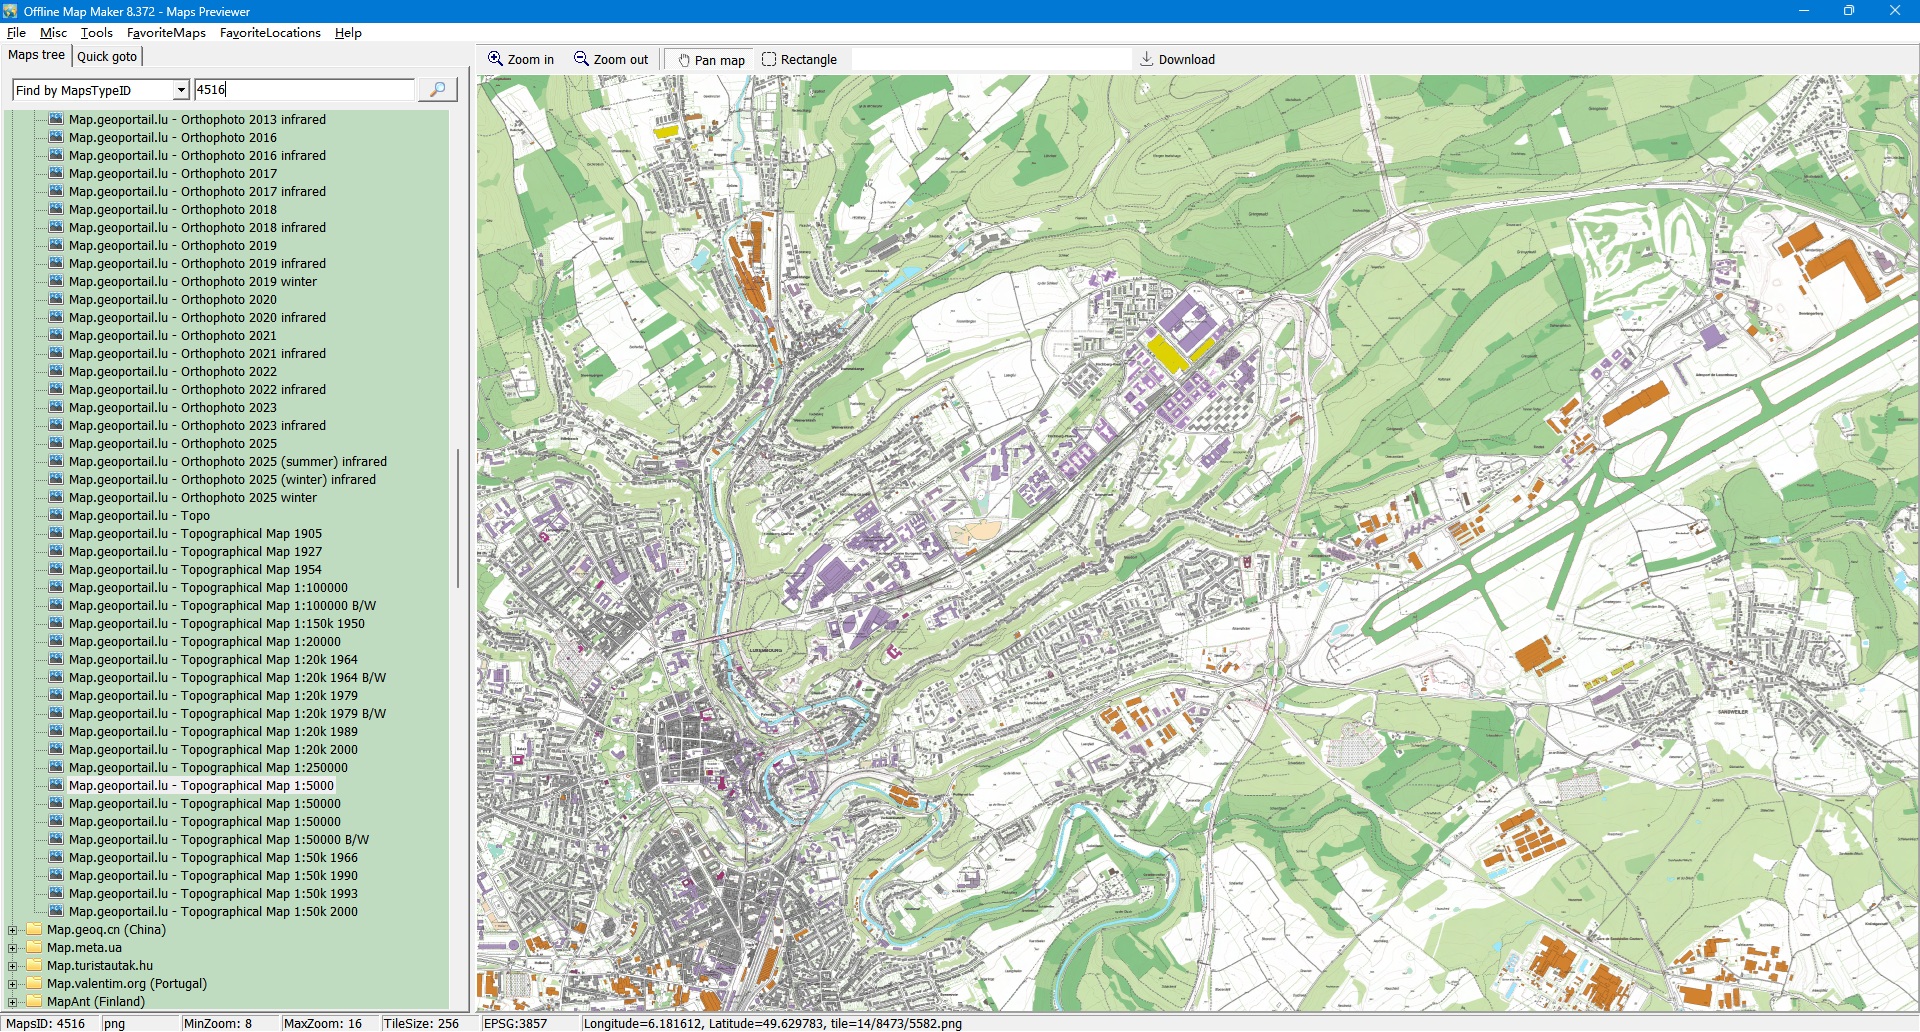Click the Download arrow icon

click(1147, 59)
